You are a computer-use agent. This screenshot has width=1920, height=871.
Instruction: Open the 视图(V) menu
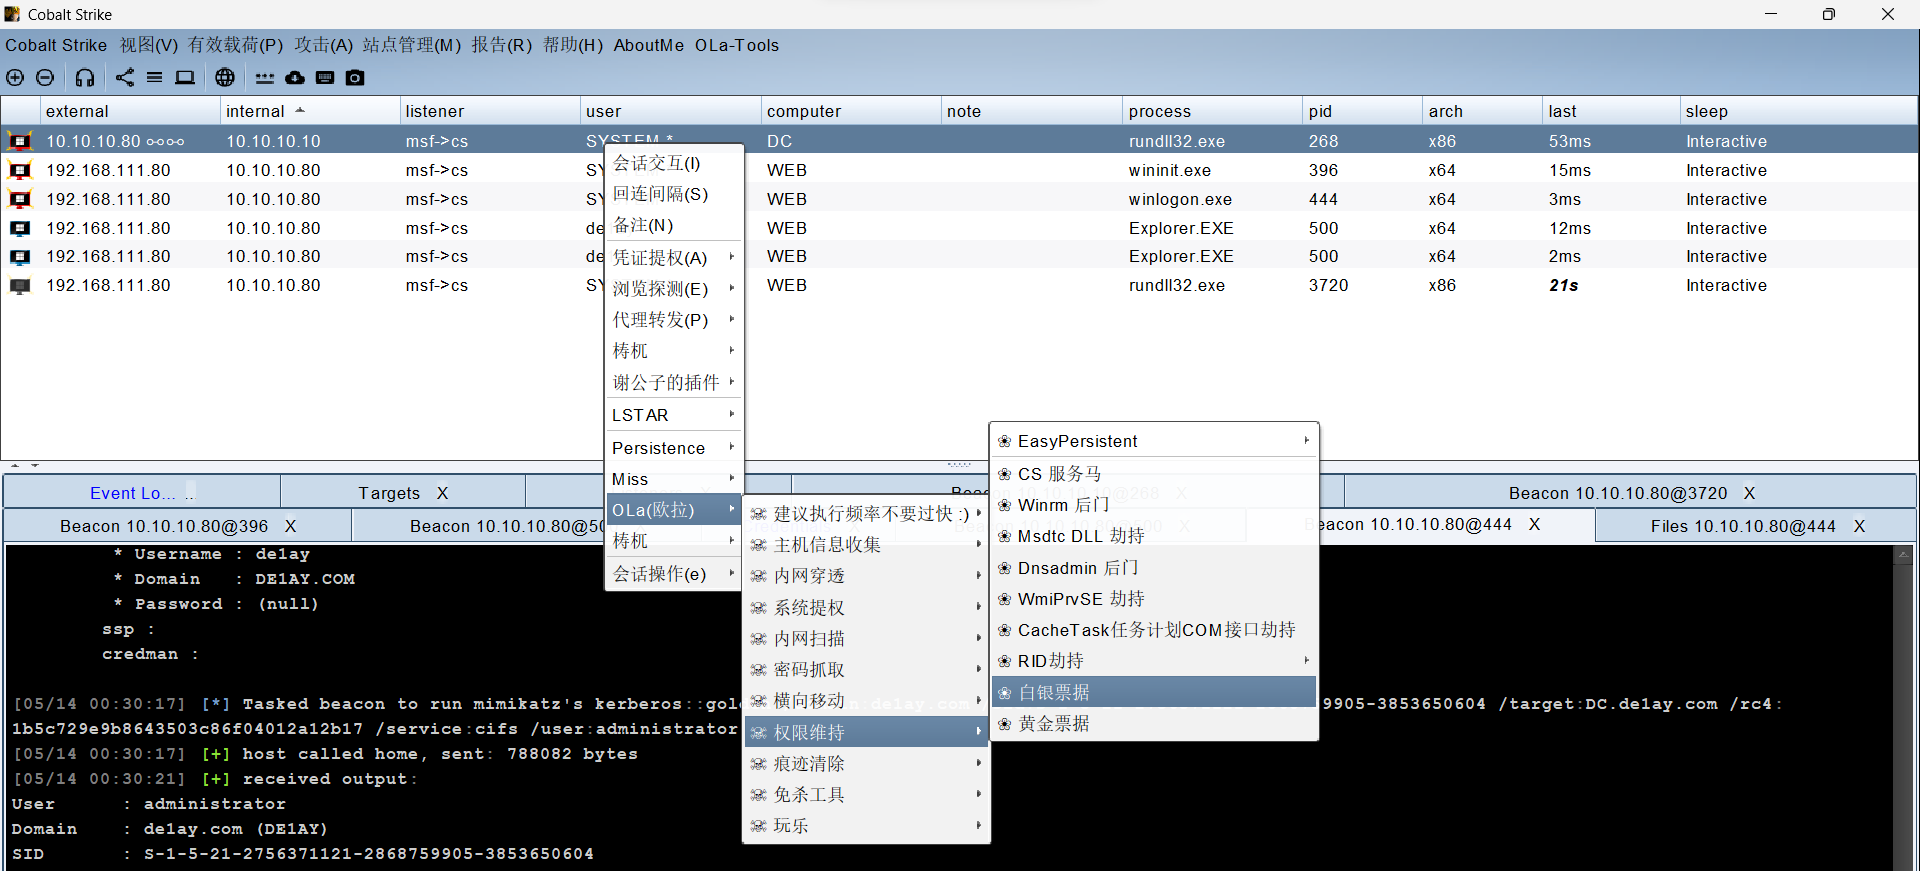[149, 45]
